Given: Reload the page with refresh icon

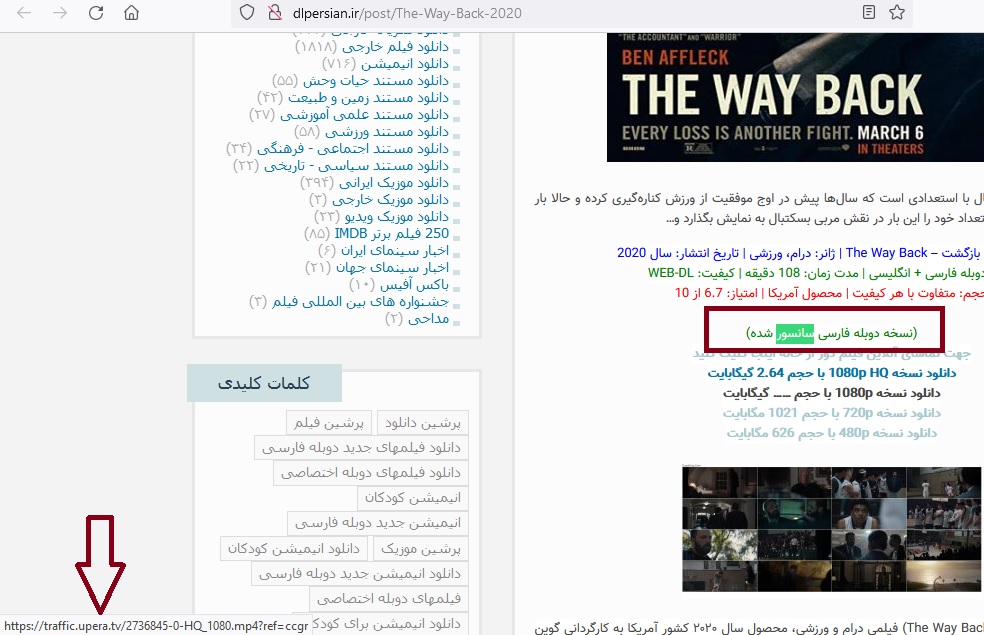Looking at the screenshot, I should pos(95,13).
